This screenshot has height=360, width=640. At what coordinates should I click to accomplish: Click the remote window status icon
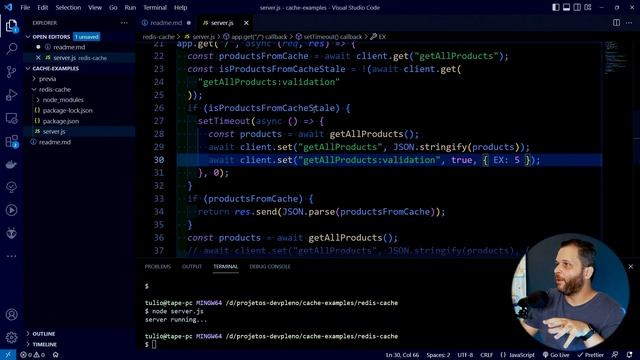tap(8, 355)
